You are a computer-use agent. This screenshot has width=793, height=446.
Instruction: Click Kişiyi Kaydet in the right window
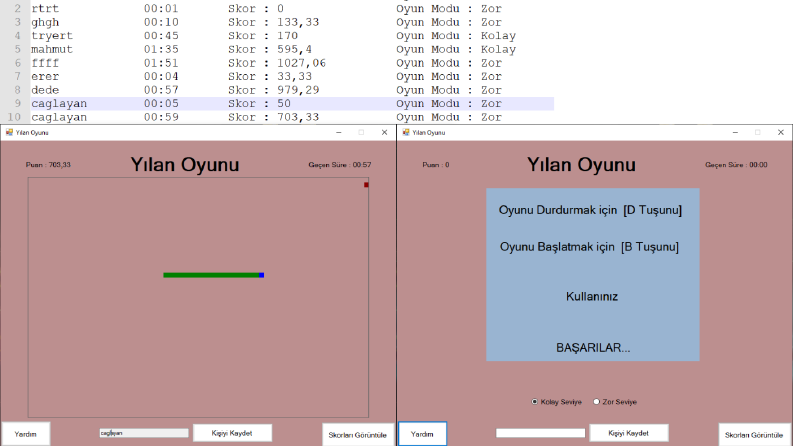(629, 433)
